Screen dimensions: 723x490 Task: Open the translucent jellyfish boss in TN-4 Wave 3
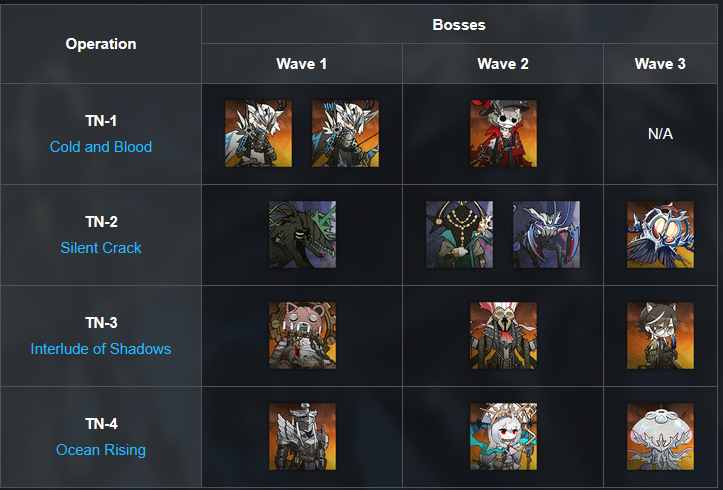tap(660, 437)
